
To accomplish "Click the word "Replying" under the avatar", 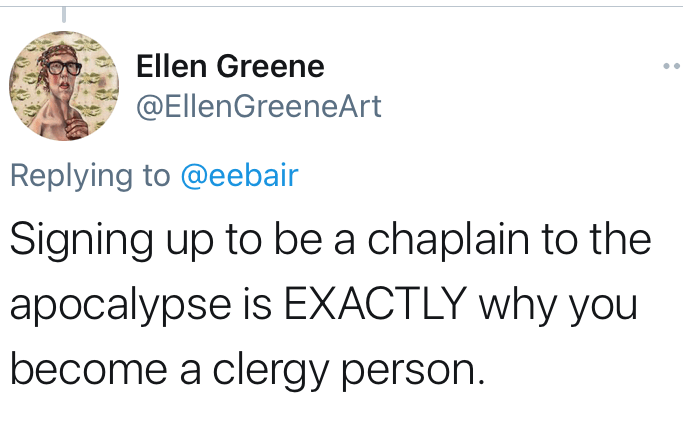I will pos(71,175).
